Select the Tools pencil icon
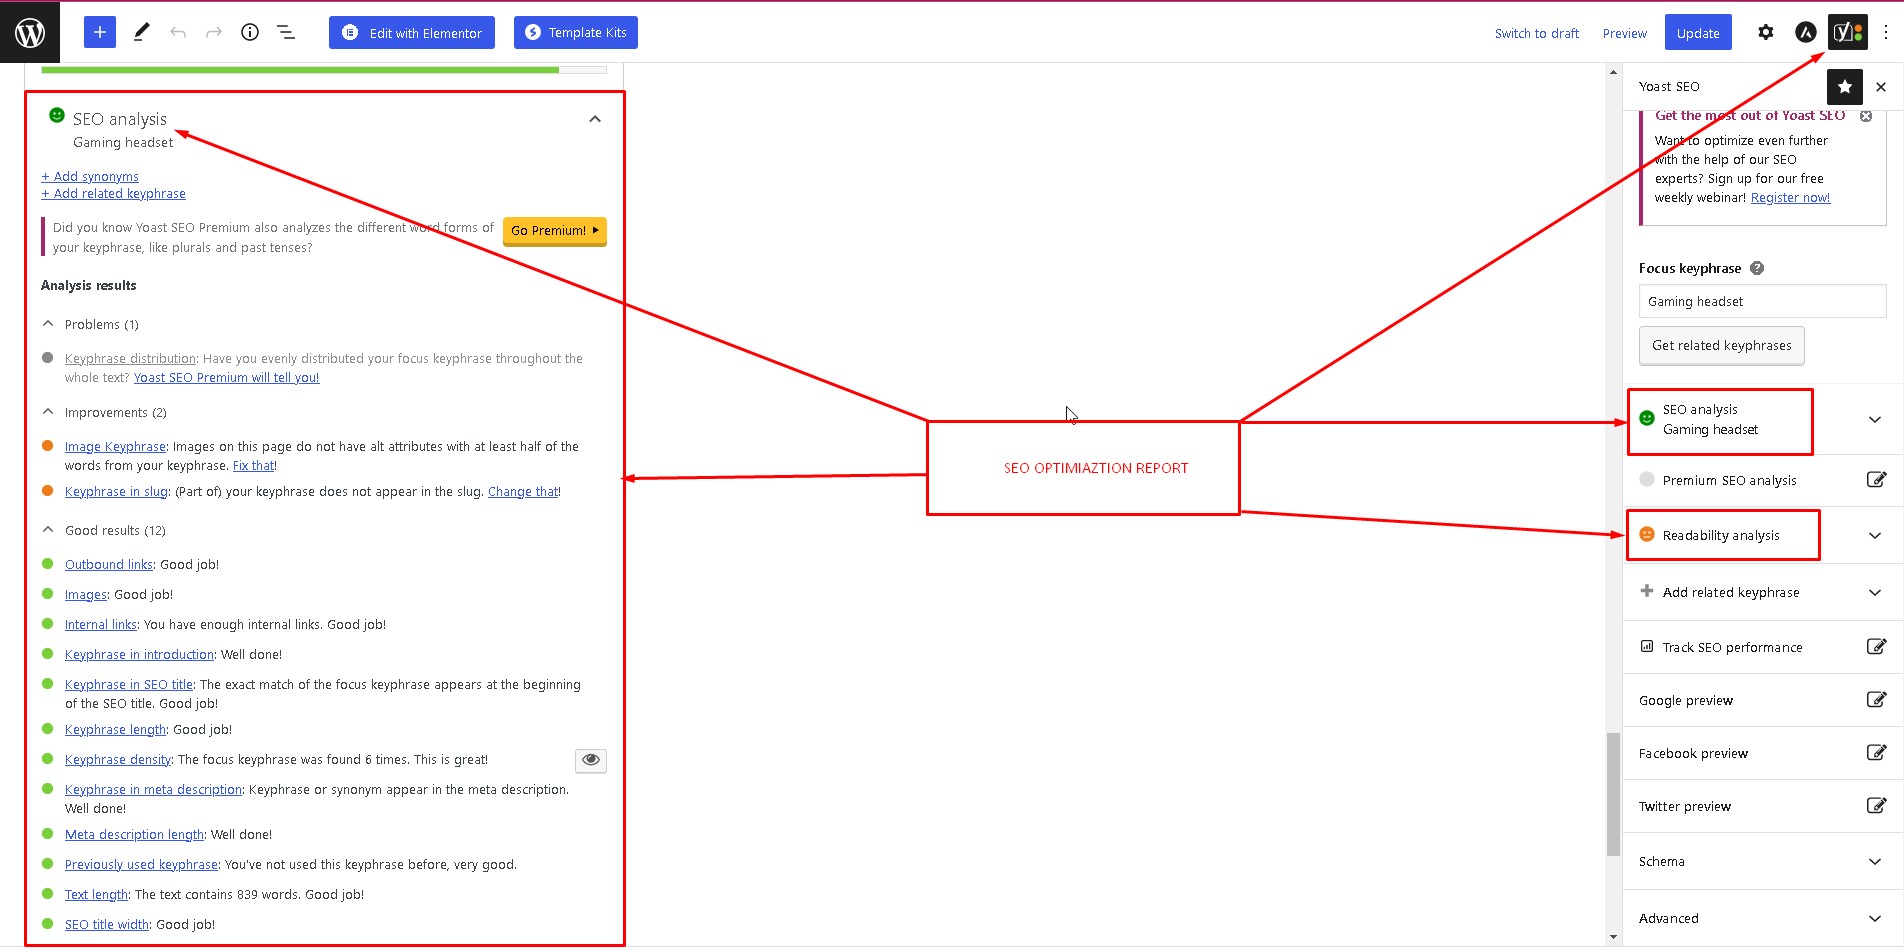Screen dimensions: 1904x951 coord(140,31)
